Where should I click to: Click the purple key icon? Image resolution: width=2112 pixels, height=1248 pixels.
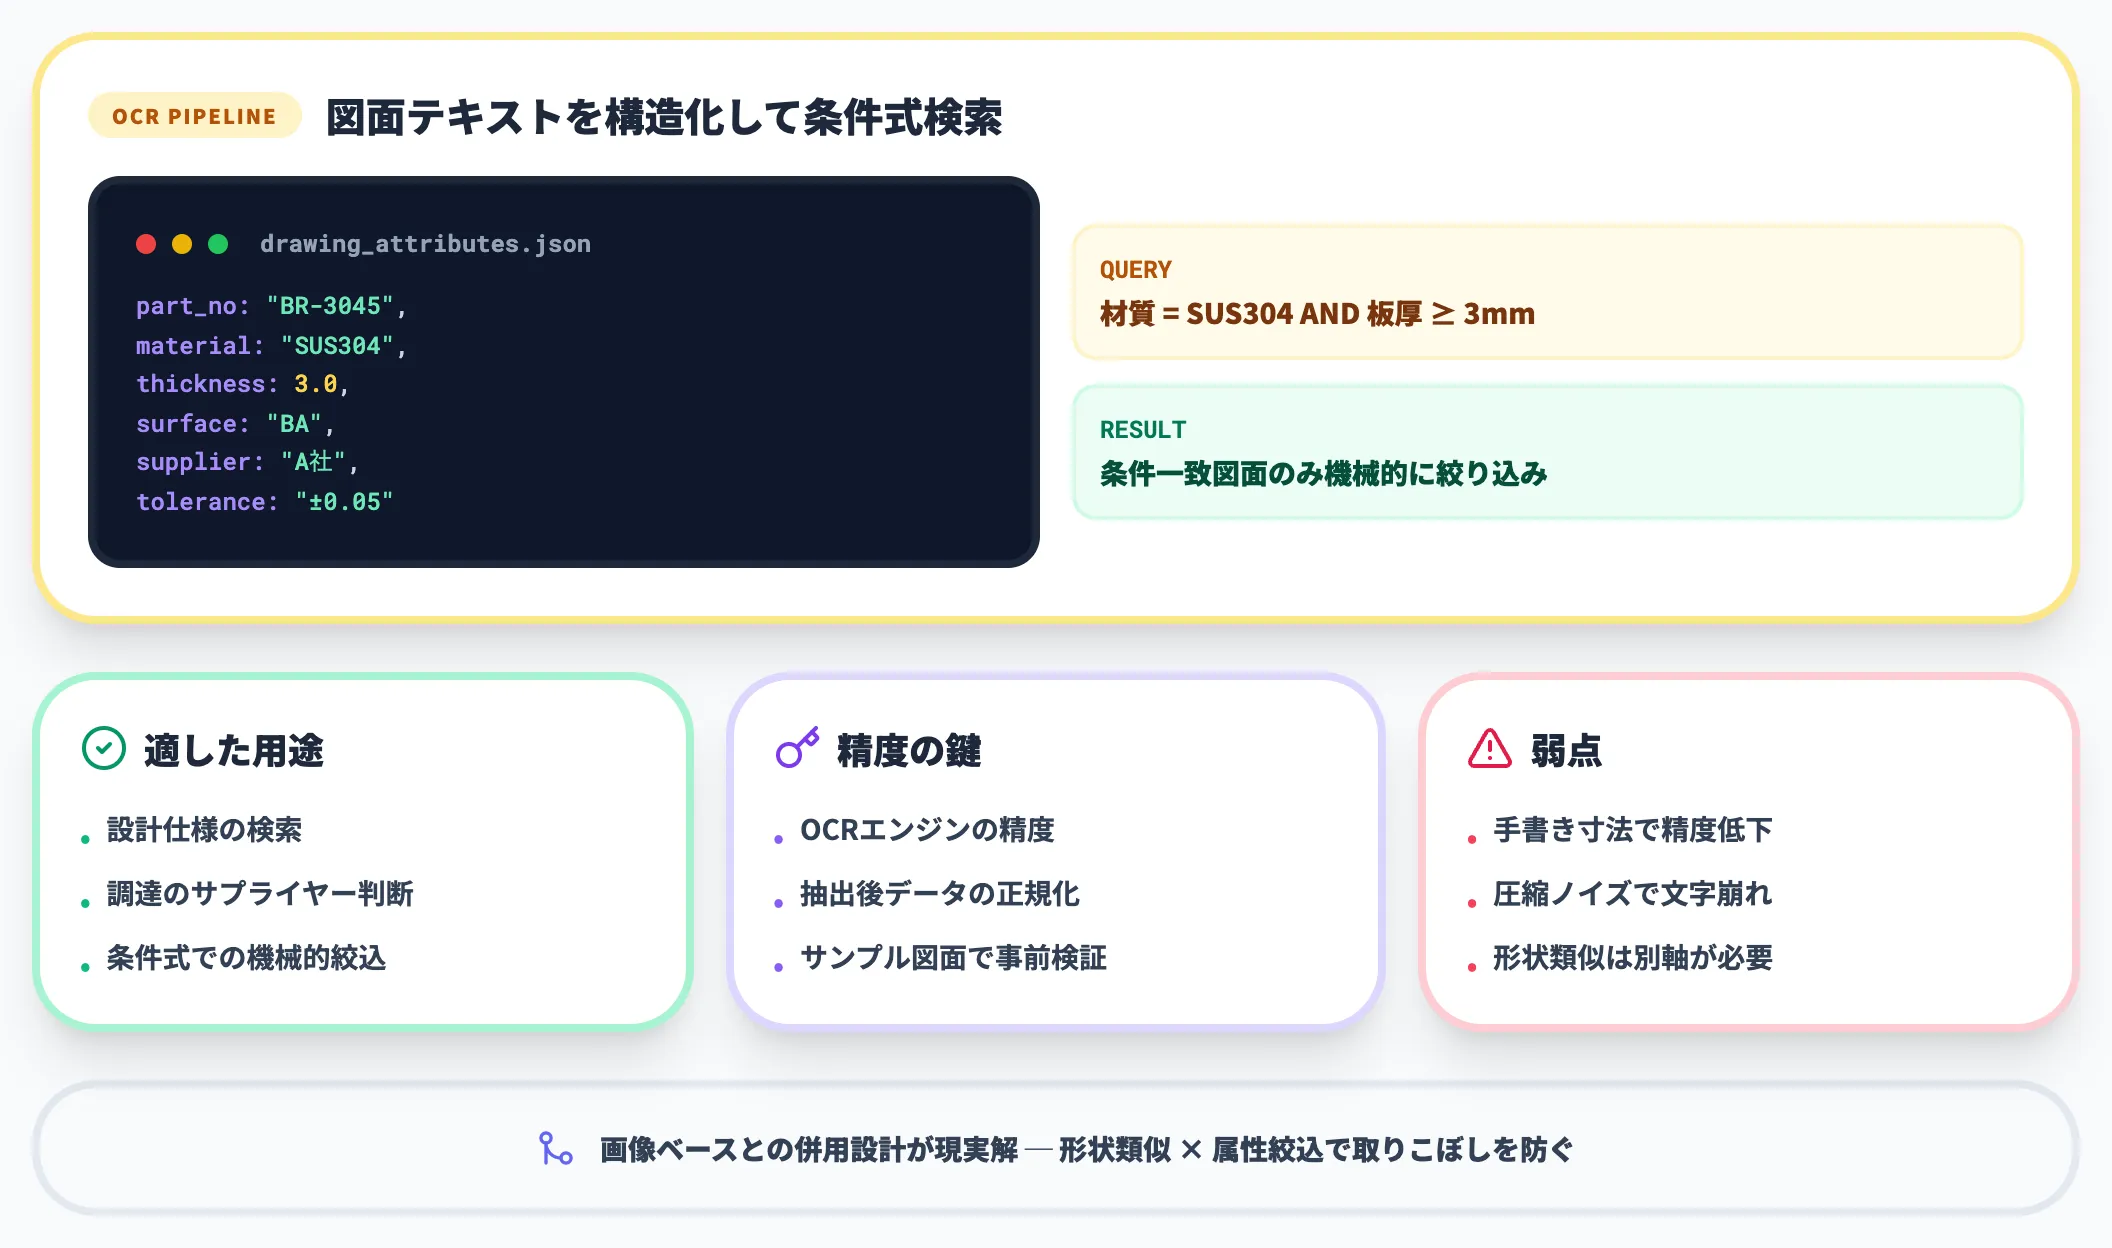797,748
